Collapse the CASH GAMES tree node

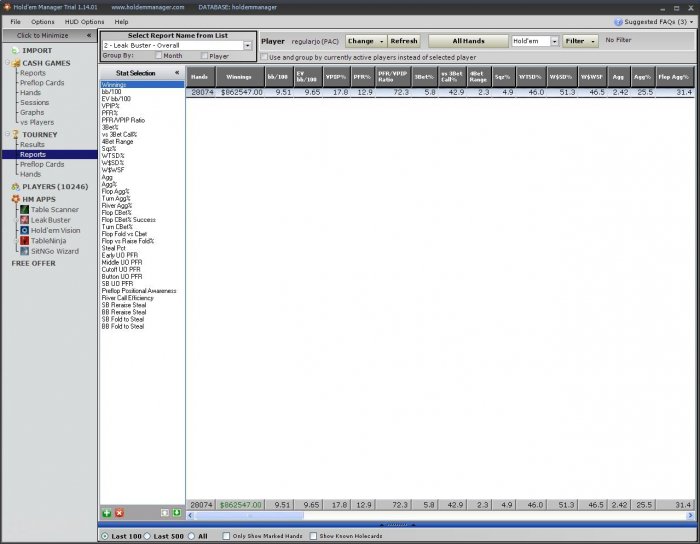[8, 63]
